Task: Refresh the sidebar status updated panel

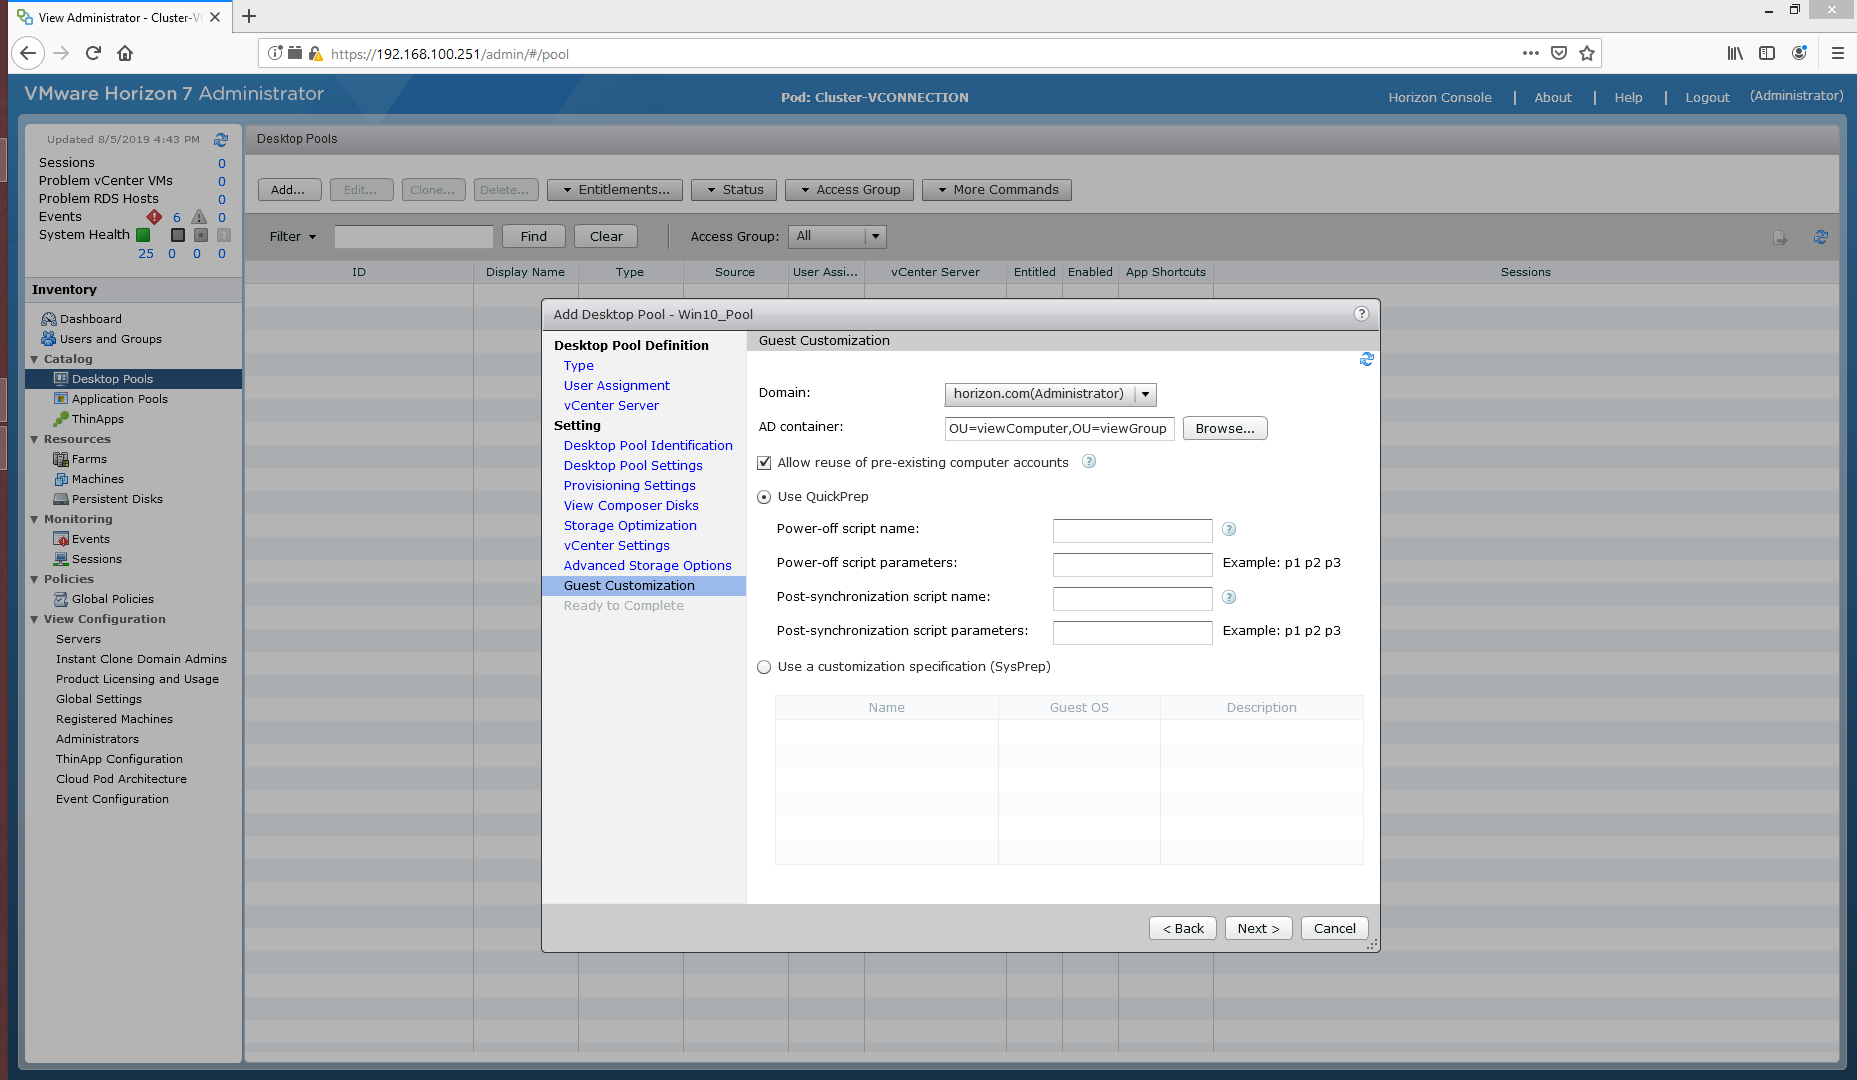Action: 221,140
